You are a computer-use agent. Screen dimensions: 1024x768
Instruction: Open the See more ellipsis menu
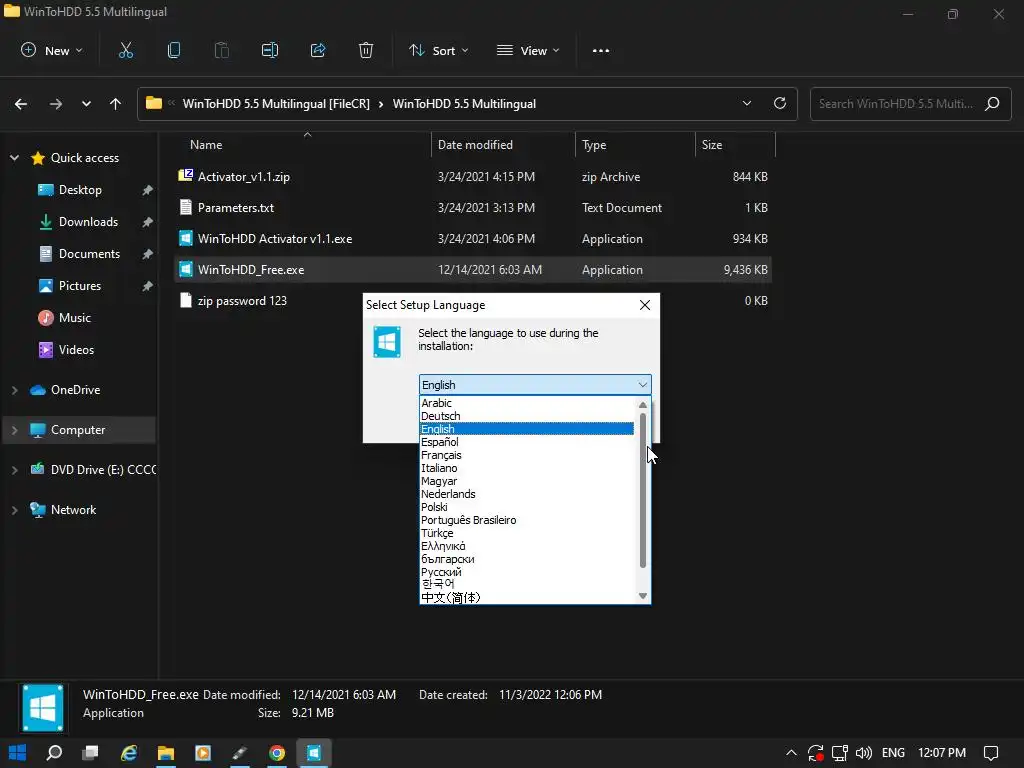(601, 50)
